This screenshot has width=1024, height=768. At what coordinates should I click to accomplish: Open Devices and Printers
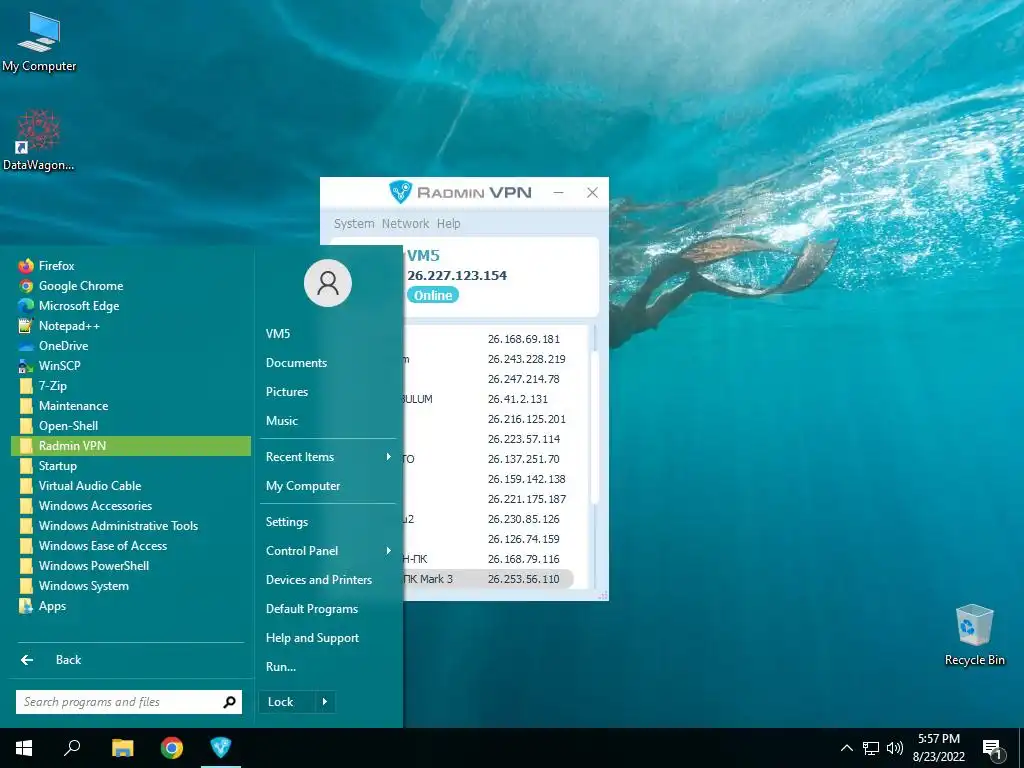pyautogui.click(x=319, y=580)
